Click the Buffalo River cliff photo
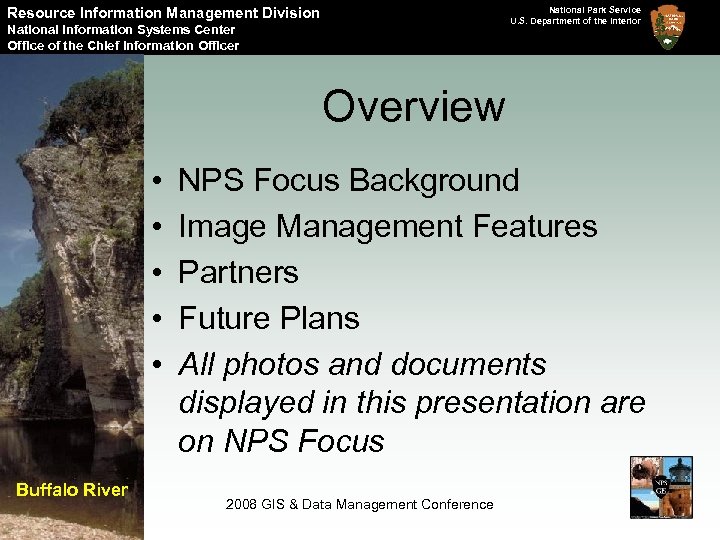Image resolution: width=720 pixels, height=540 pixels. click(72, 297)
